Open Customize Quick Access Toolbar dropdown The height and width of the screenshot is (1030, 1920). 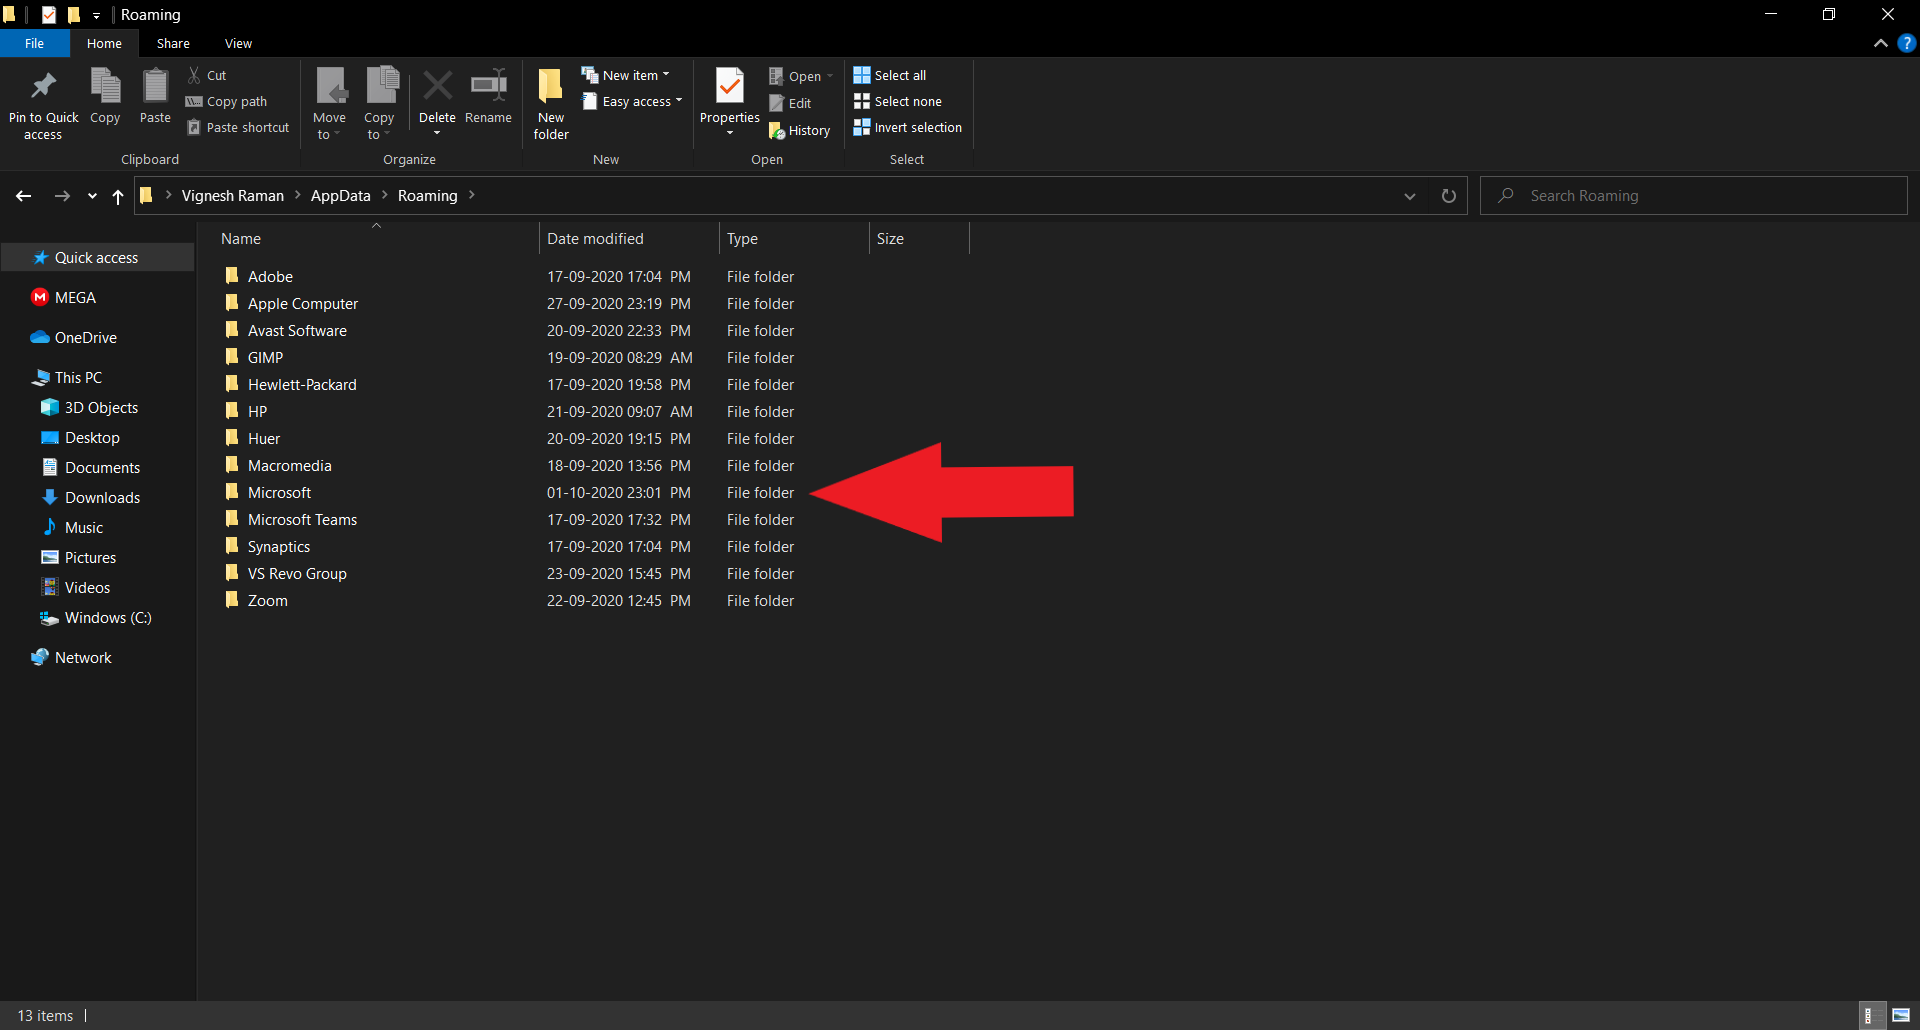coord(97,15)
